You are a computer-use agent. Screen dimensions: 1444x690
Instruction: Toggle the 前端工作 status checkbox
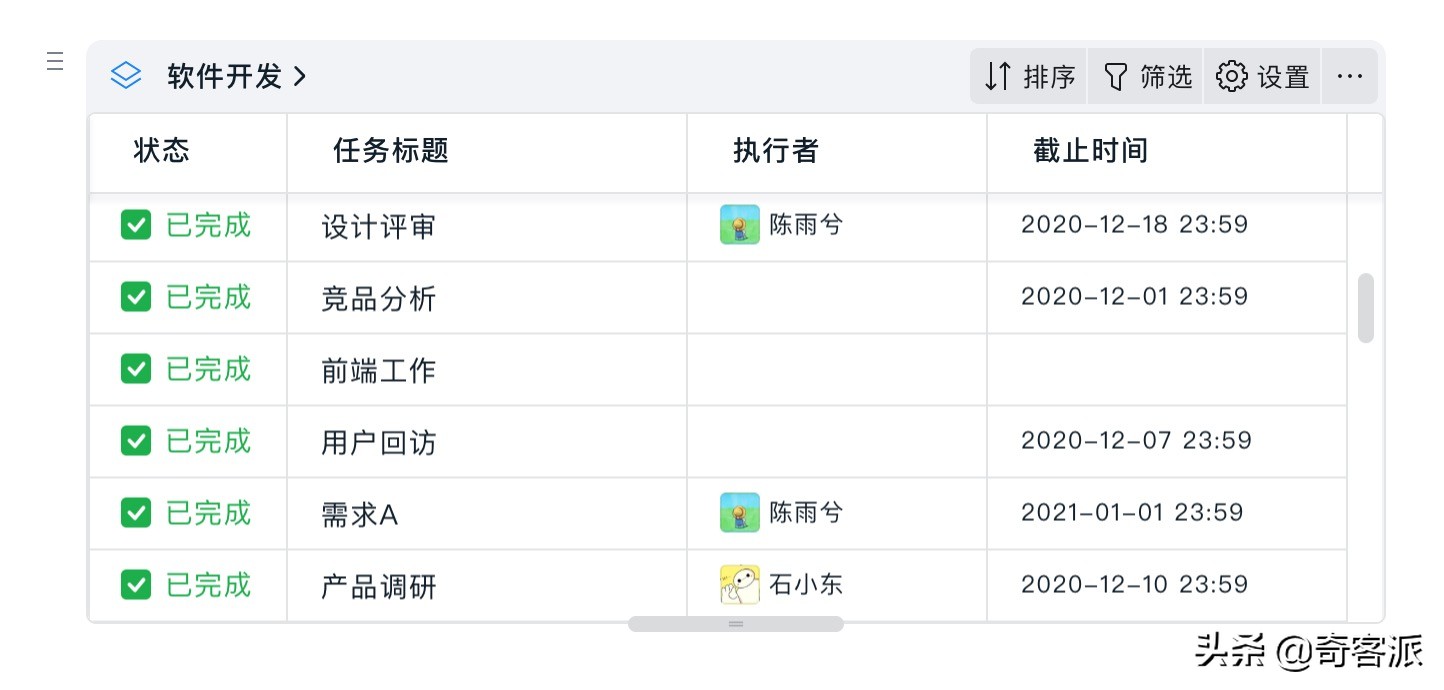tap(136, 369)
